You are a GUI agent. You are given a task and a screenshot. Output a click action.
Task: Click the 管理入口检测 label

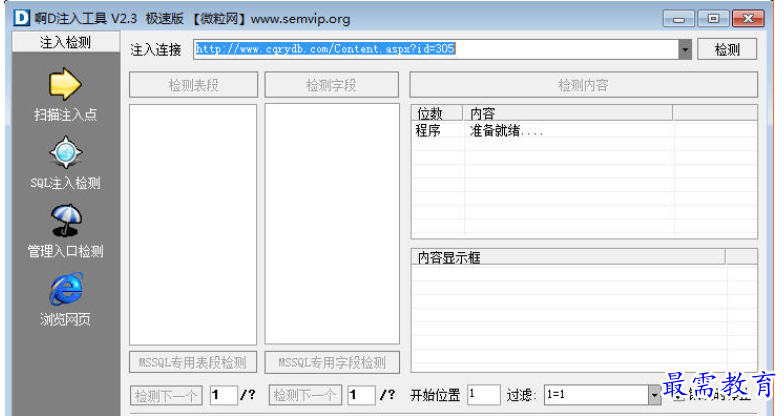pos(66,251)
